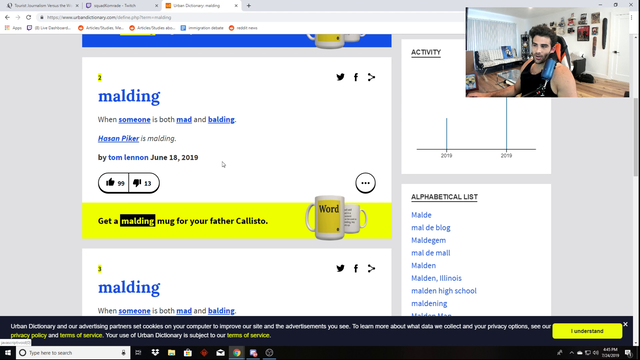Image resolution: width=640 pixels, height=360 pixels.
Task: Open the three-dot options for definition 2
Action: click(365, 183)
